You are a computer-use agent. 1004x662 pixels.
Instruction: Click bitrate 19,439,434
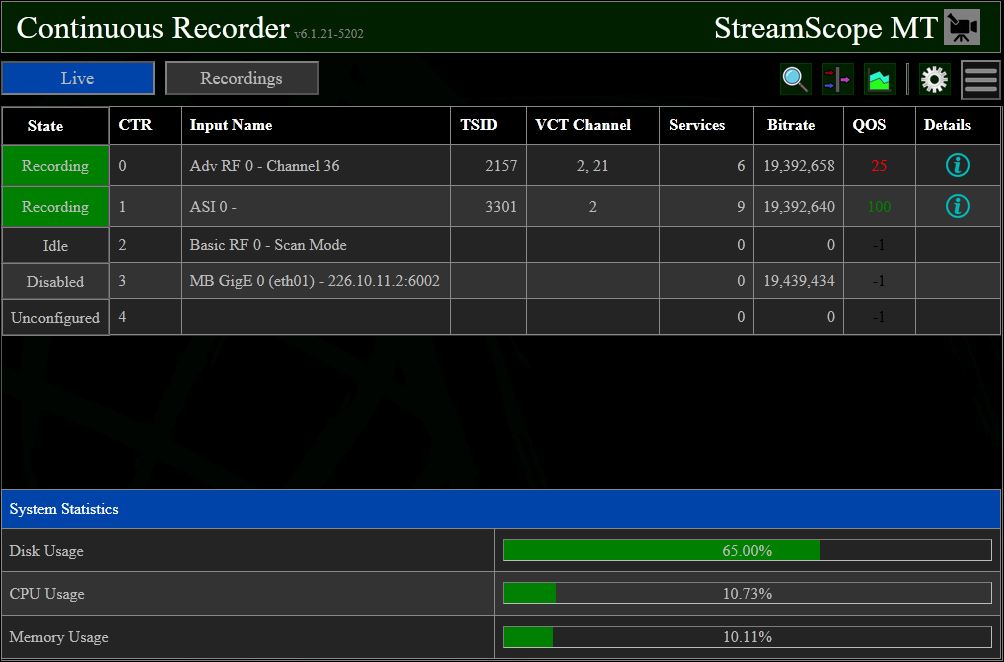[798, 281]
